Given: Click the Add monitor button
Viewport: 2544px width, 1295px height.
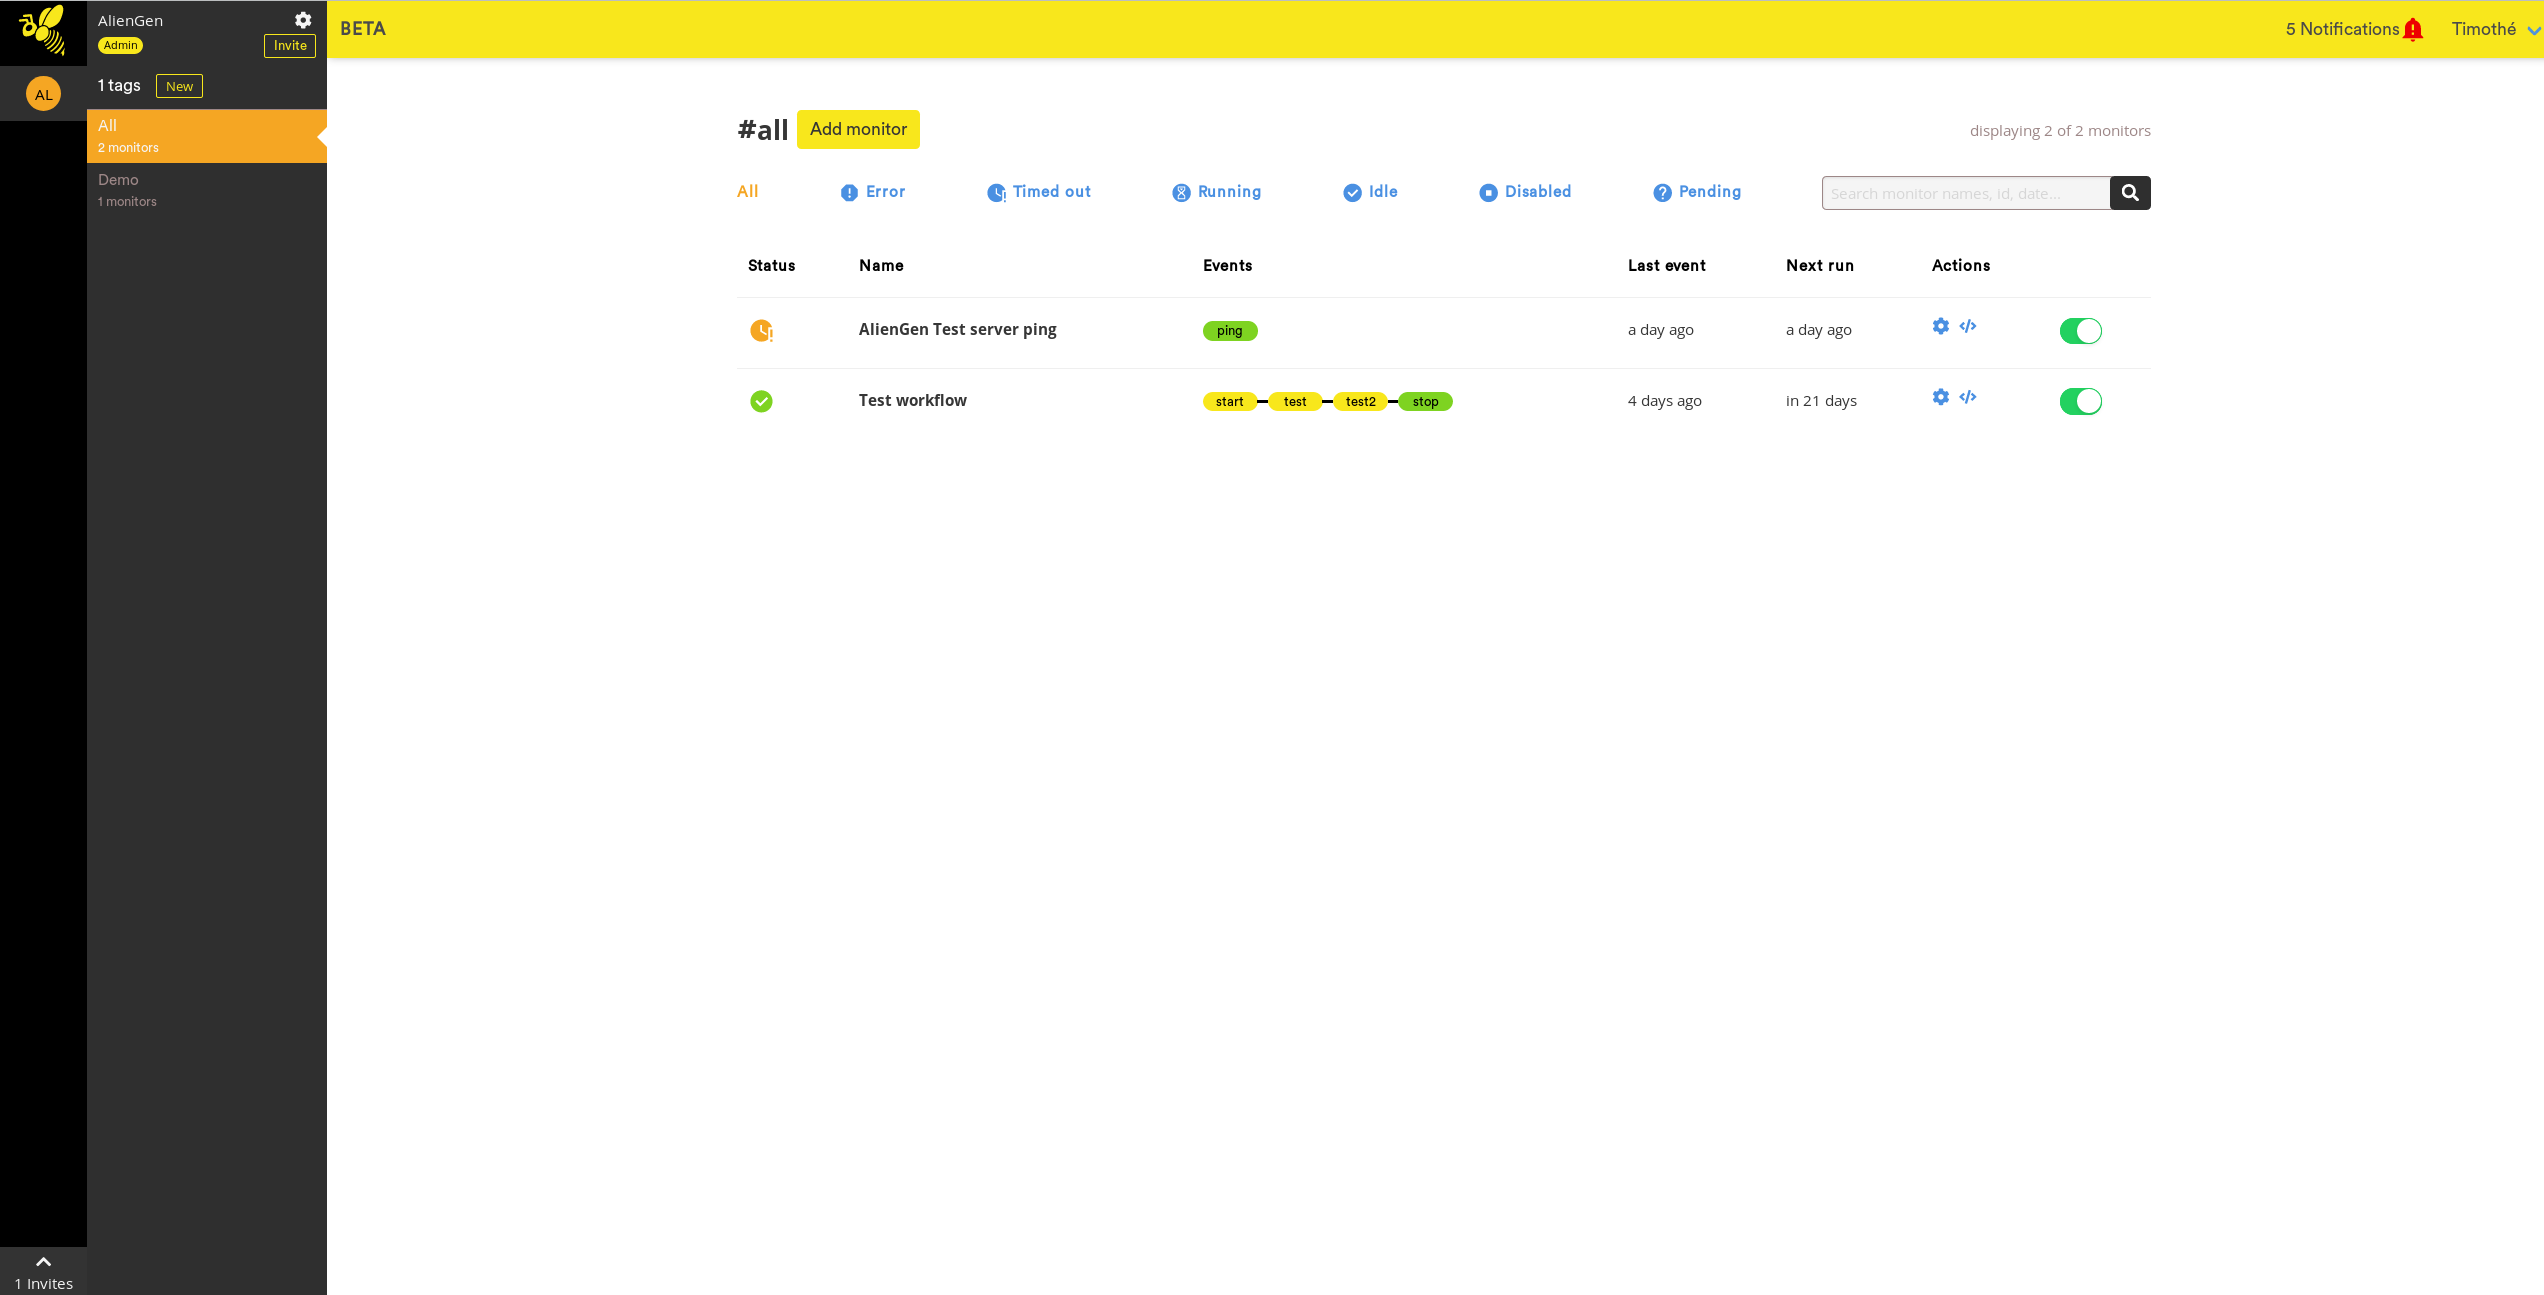Looking at the screenshot, I should coord(858,129).
